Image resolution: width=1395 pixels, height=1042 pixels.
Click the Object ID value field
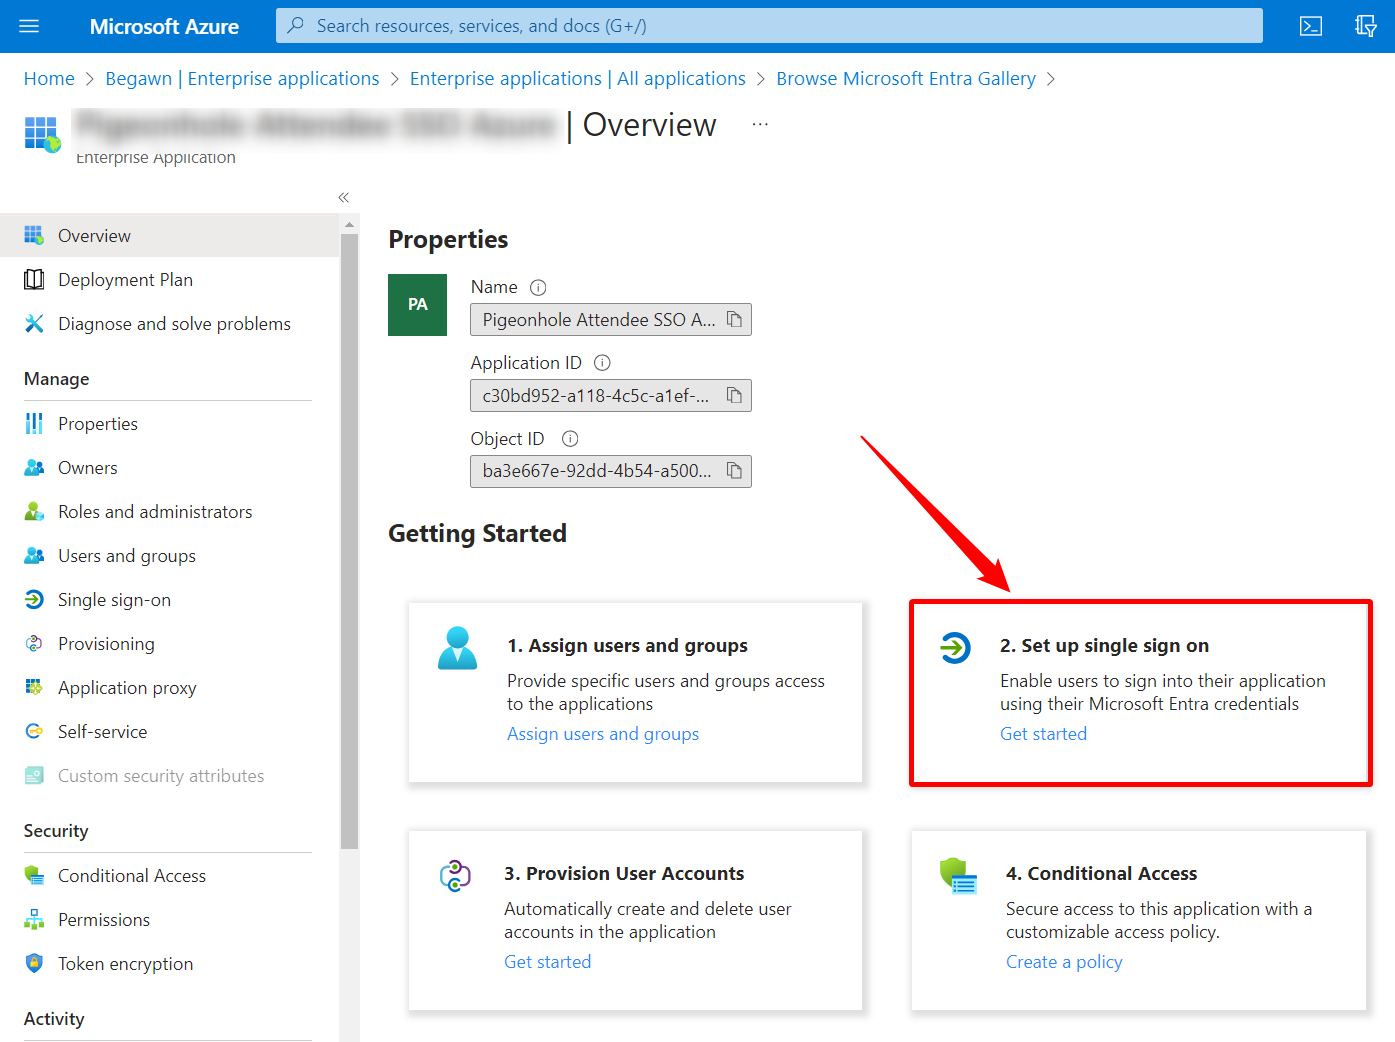coord(611,471)
